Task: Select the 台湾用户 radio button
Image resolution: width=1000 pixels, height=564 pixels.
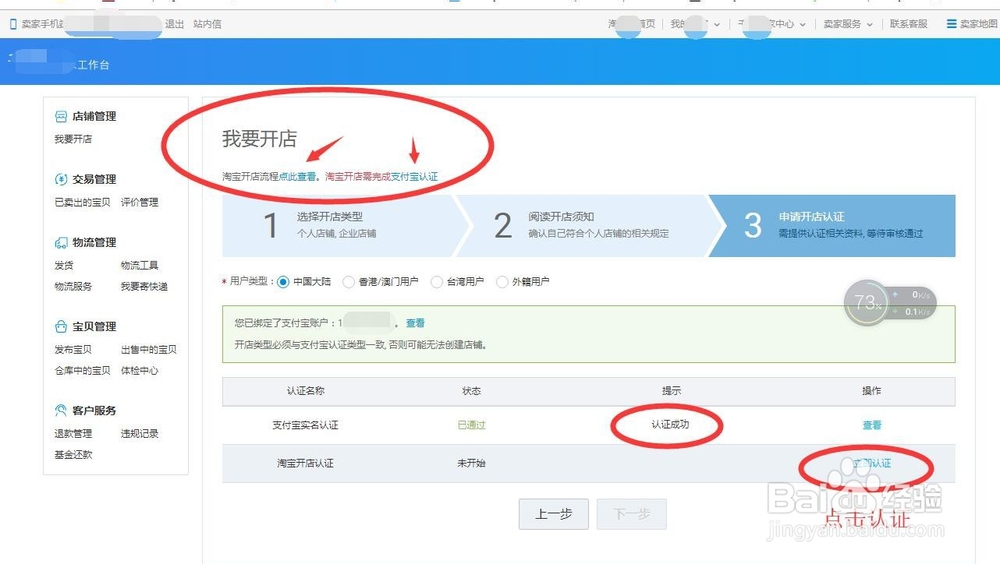Action: coord(437,282)
